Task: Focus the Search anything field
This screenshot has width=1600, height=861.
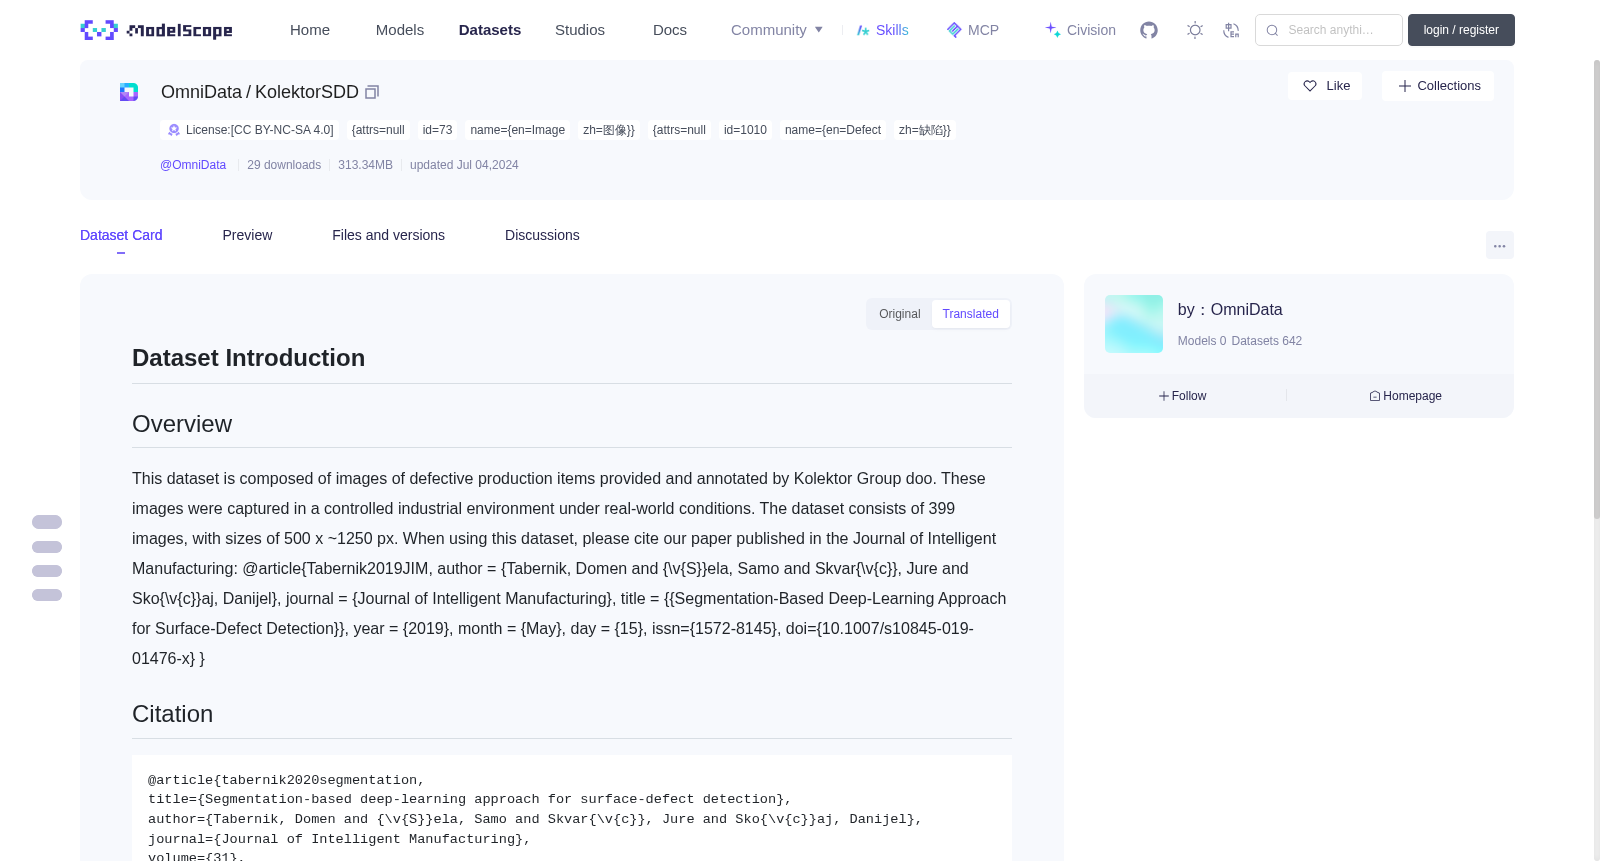Action: 1329,30
